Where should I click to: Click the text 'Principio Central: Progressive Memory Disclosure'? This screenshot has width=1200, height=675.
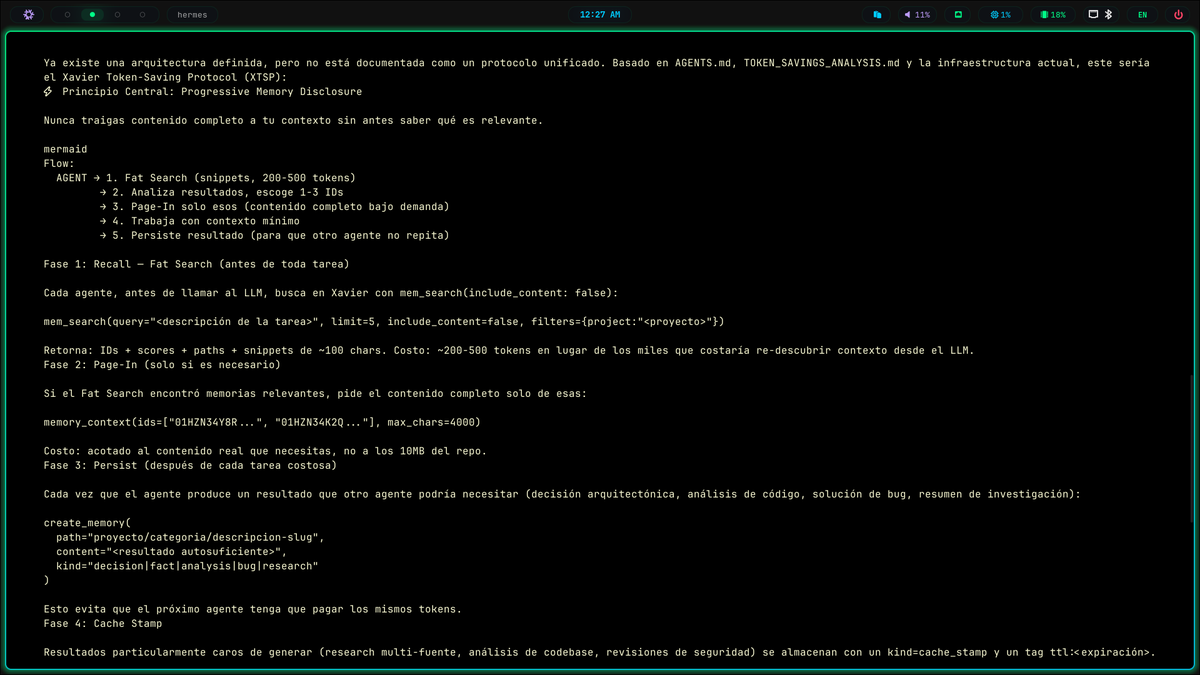(x=212, y=92)
